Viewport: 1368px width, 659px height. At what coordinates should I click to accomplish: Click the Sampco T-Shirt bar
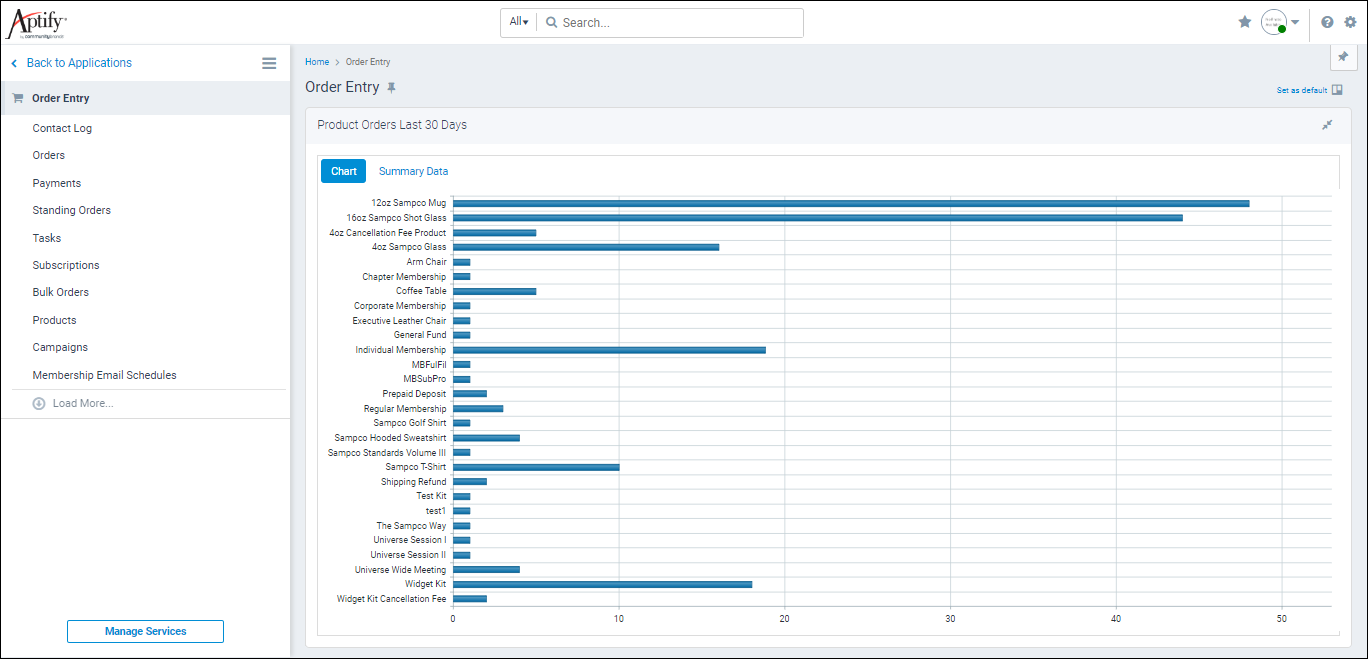[536, 467]
